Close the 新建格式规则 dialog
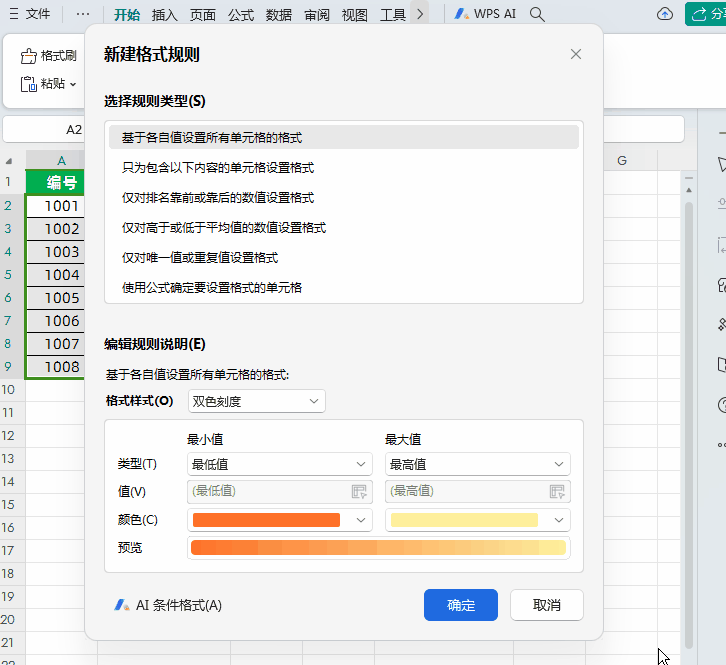The height and width of the screenshot is (665, 726). (x=576, y=54)
